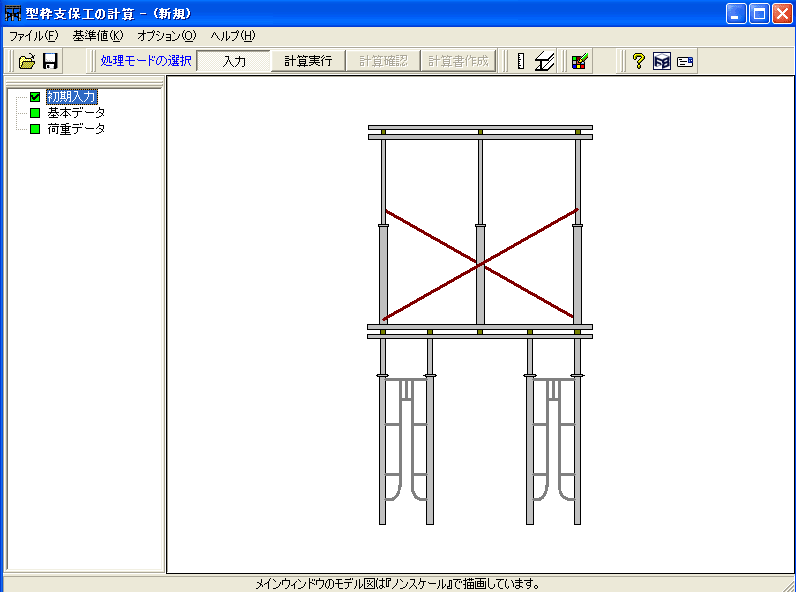Click the 処理モードの選択 label
This screenshot has width=796, height=592.
(146, 61)
